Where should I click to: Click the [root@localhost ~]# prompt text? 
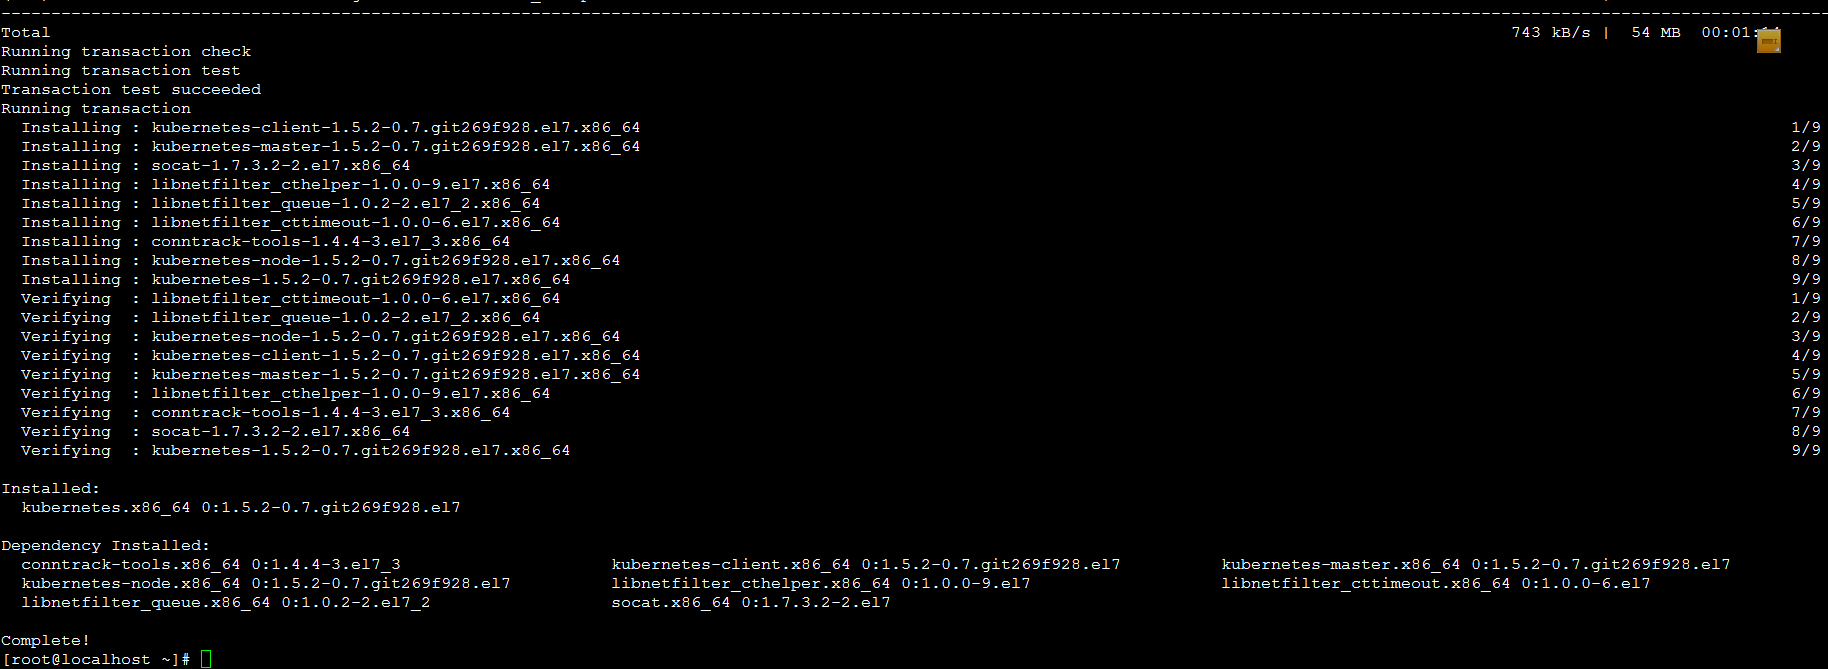click(x=95, y=659)
